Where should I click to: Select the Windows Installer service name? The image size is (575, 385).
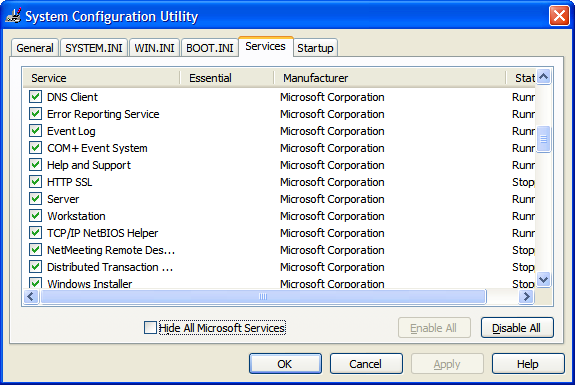coord(89,283)
